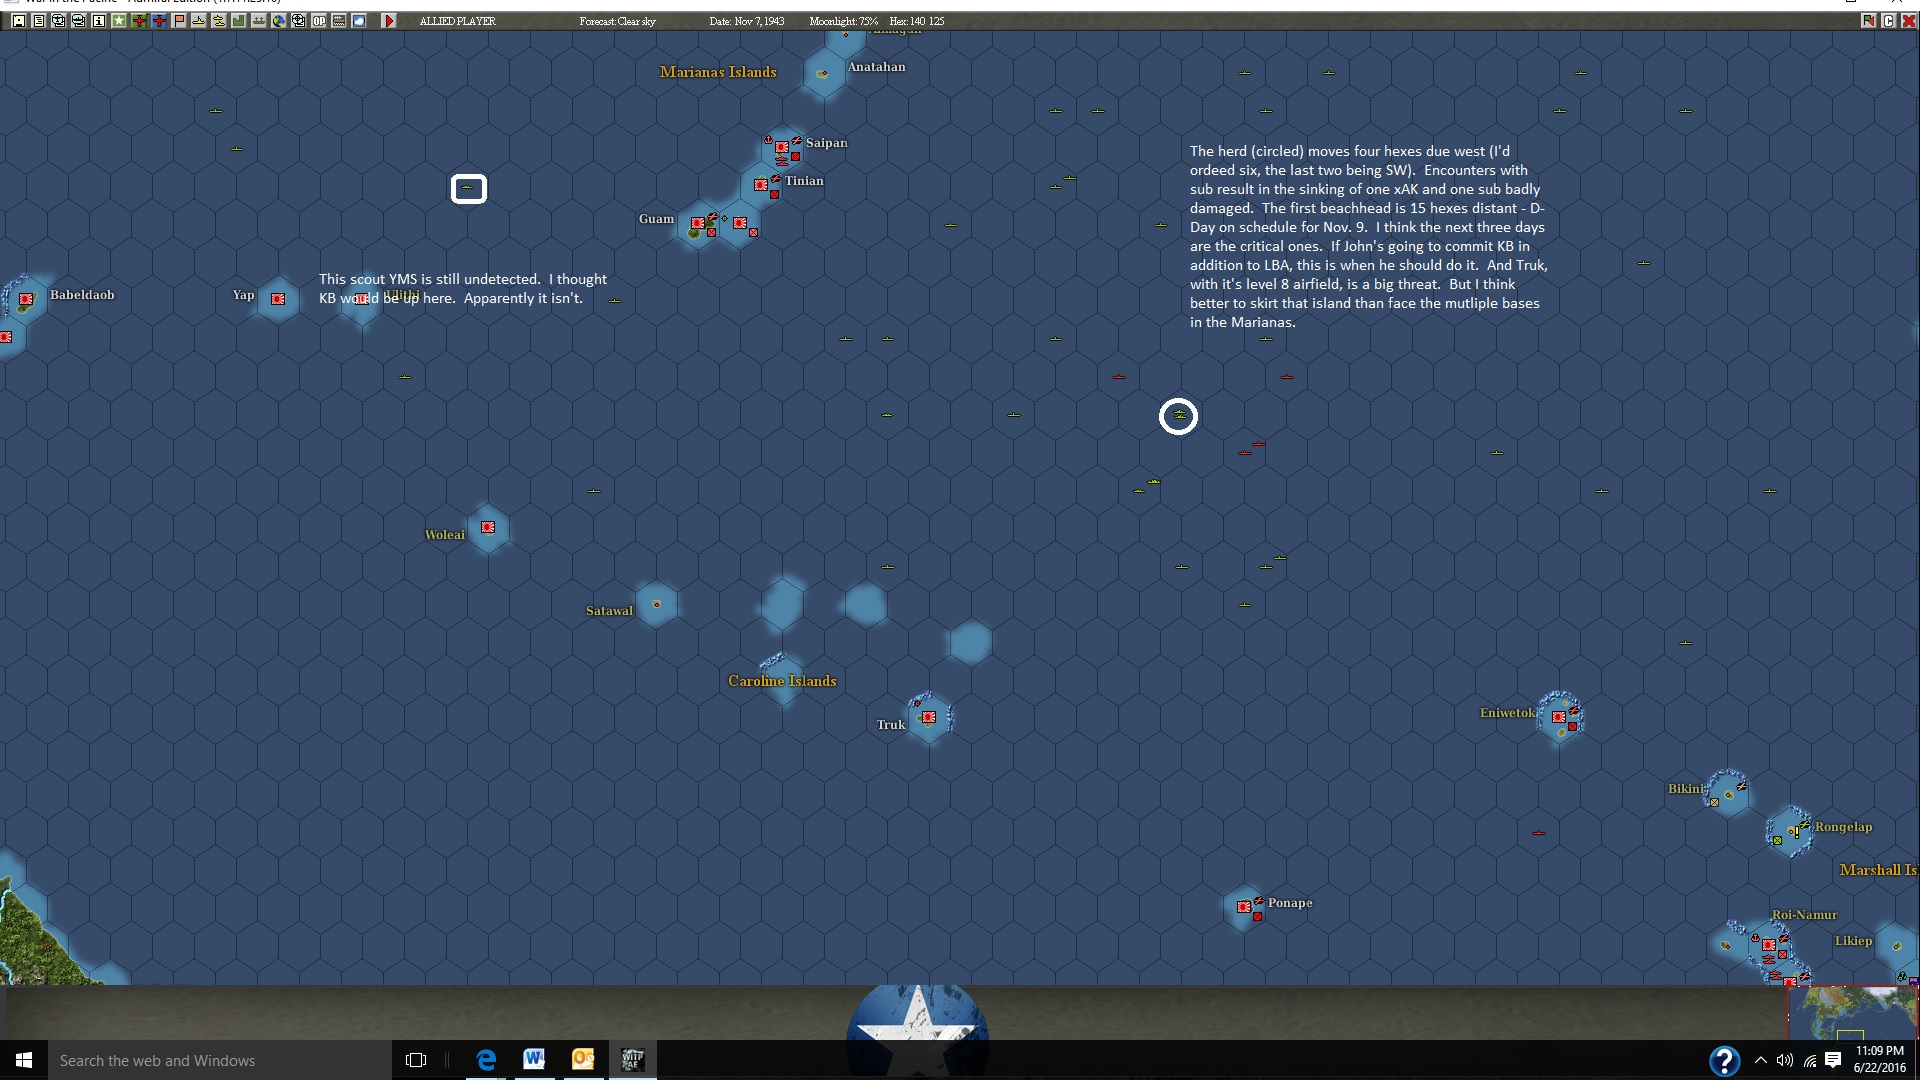Open the red aircraft on green icon

[139, 21]
